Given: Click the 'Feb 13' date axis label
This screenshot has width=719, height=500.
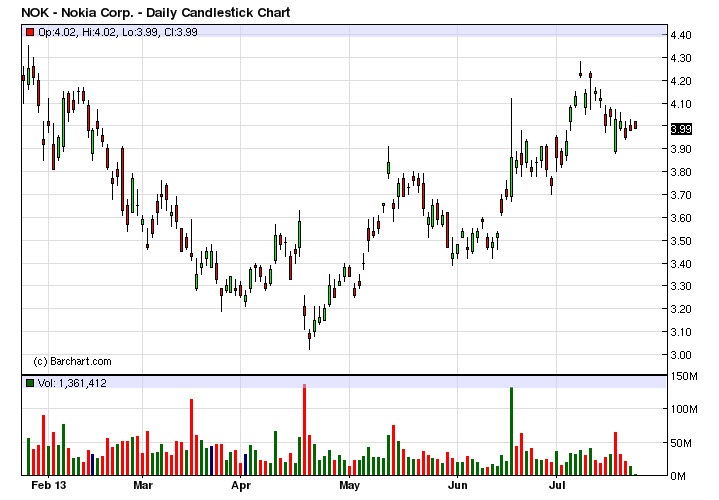Looking at the screenshot, I should point(49,485).
